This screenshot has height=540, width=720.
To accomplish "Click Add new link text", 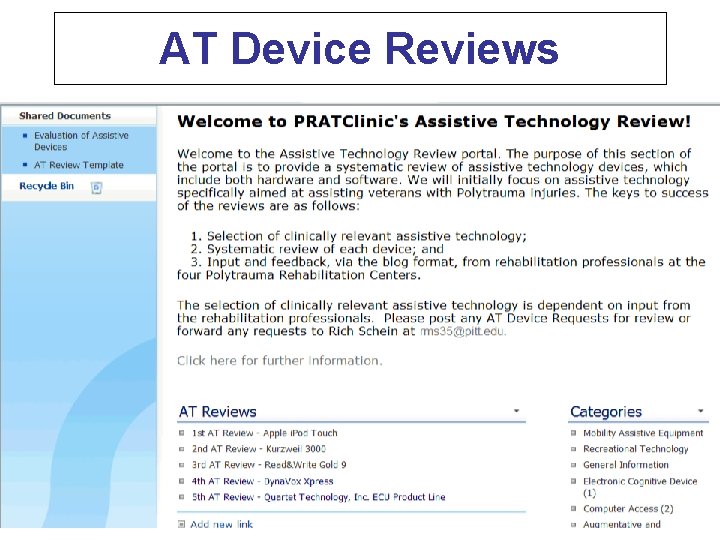I will click(221, 524).
